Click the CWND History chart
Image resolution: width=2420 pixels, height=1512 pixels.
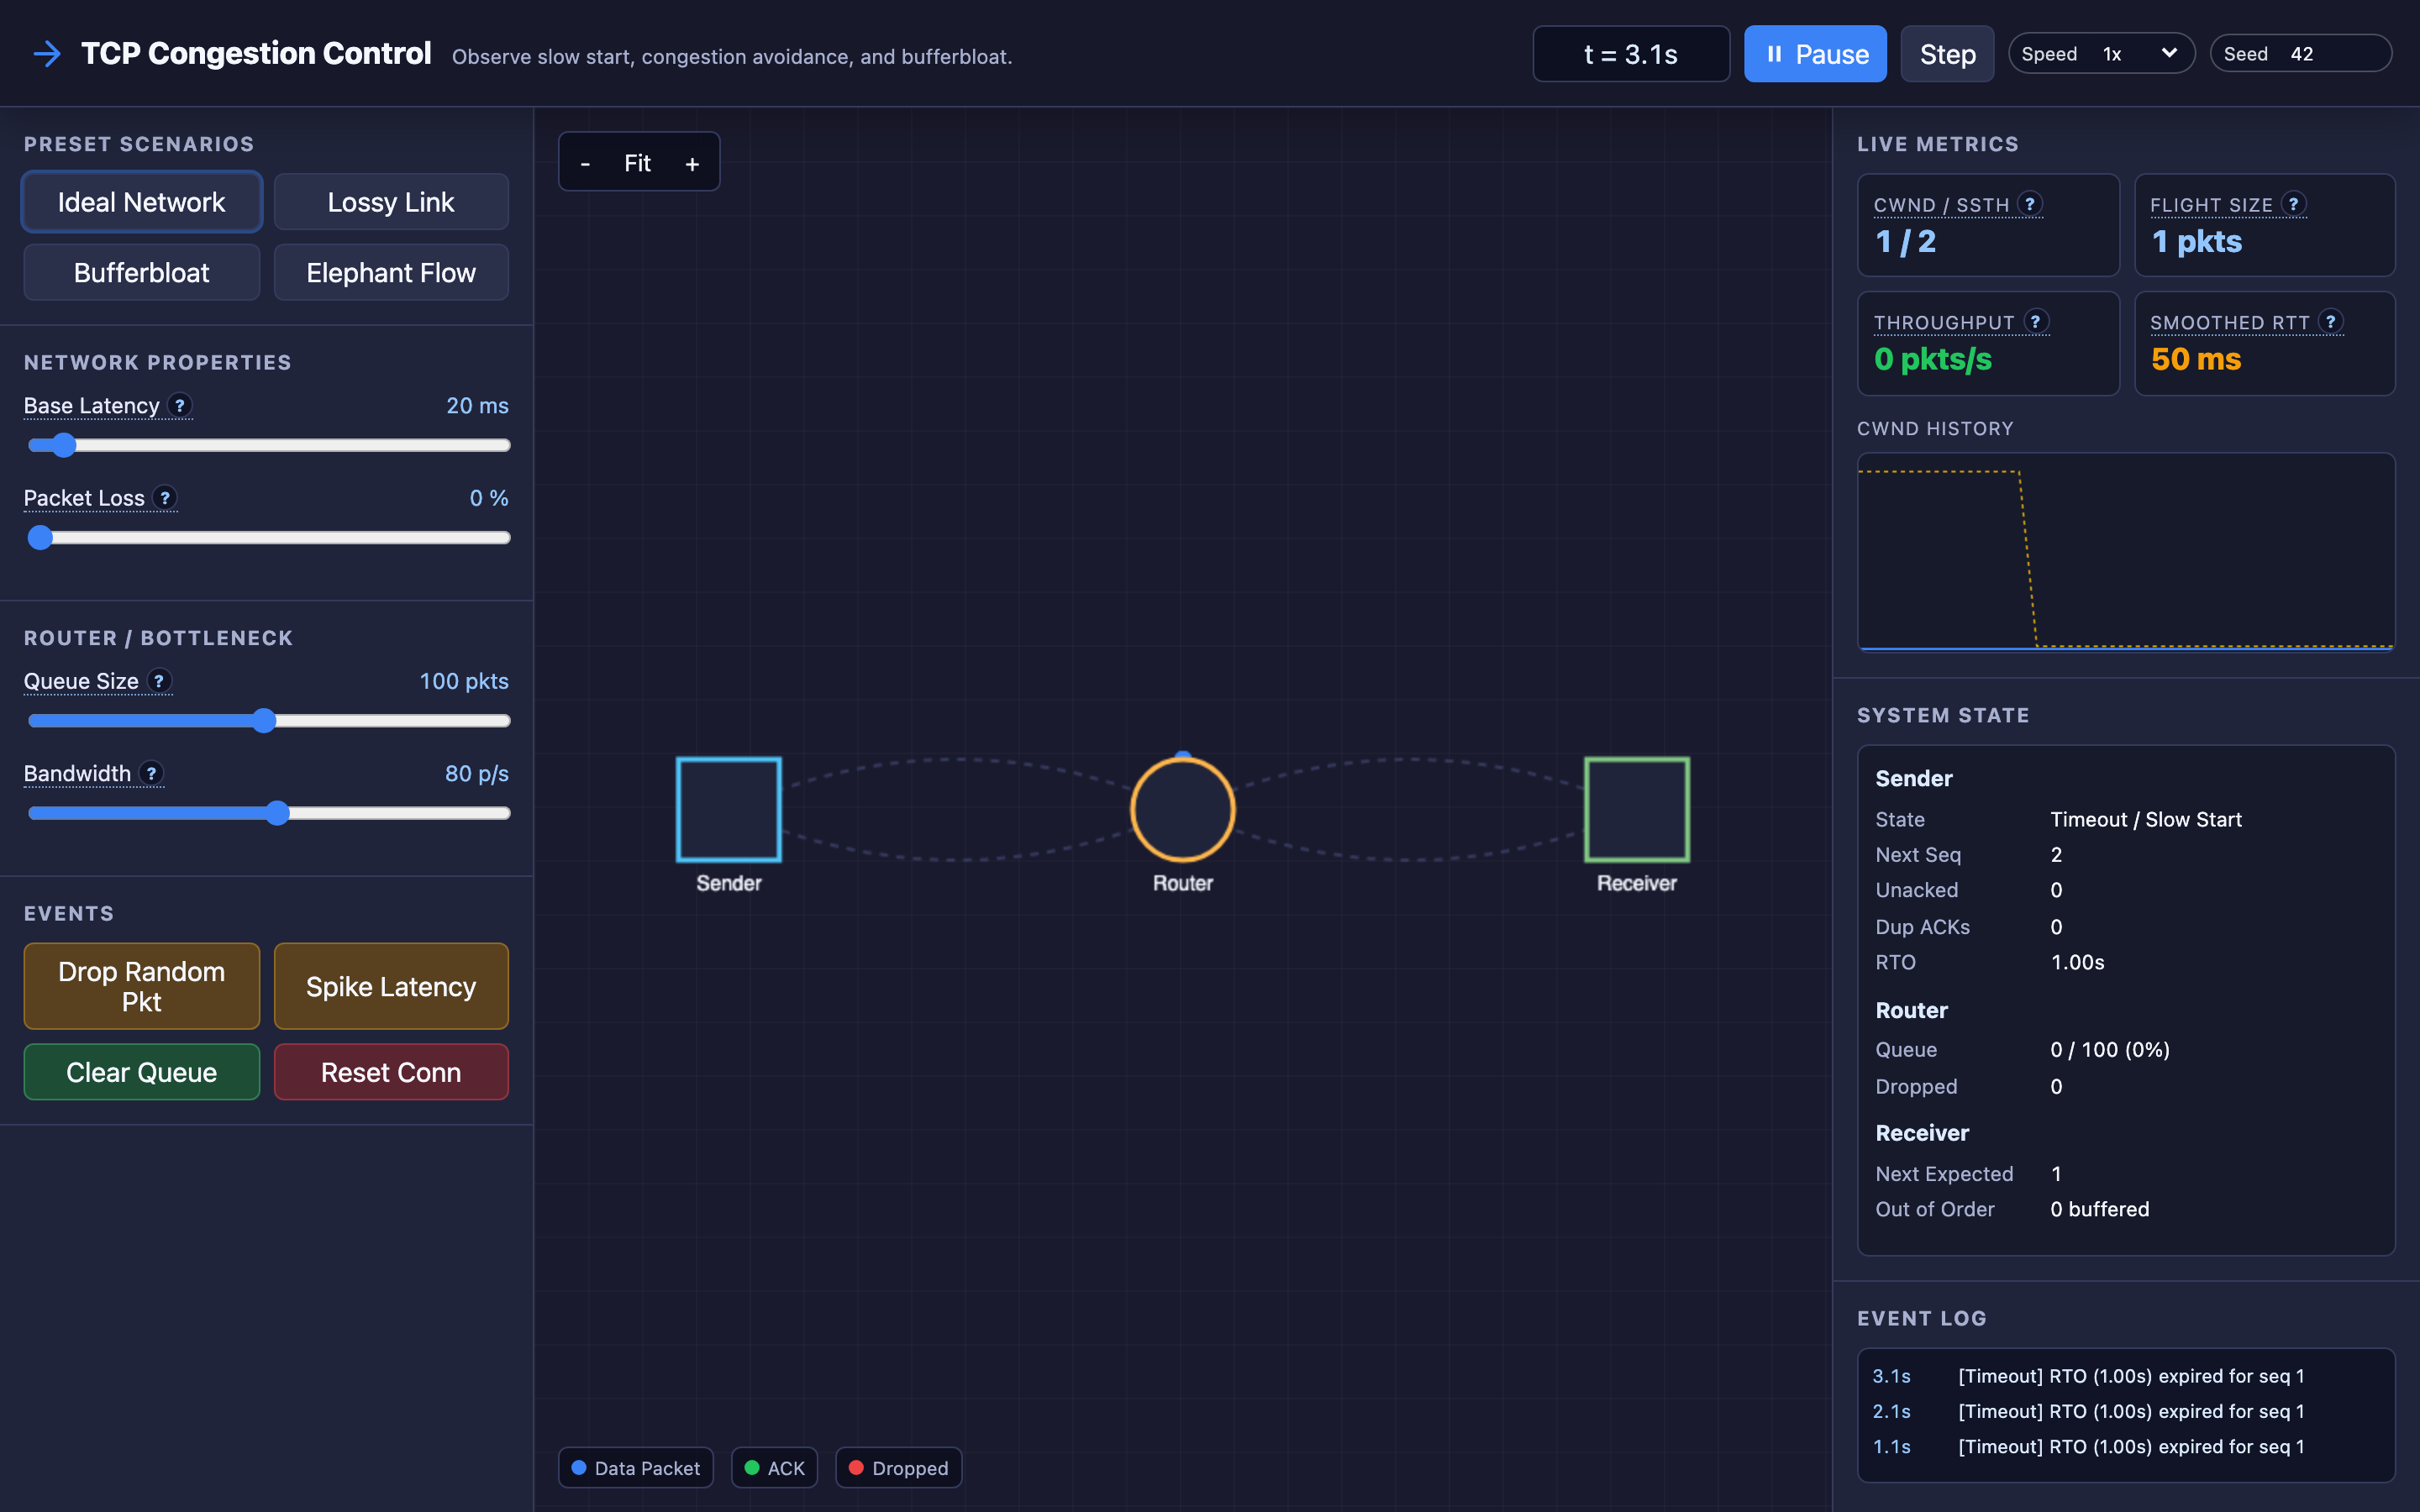point(2126,552)
